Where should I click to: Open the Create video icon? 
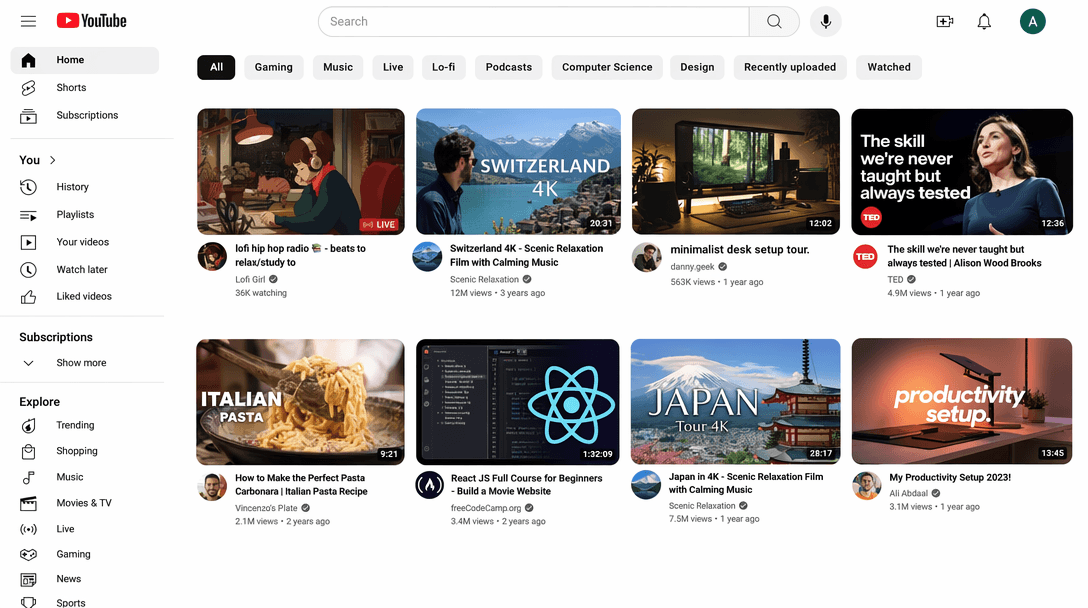click(944, 21)
